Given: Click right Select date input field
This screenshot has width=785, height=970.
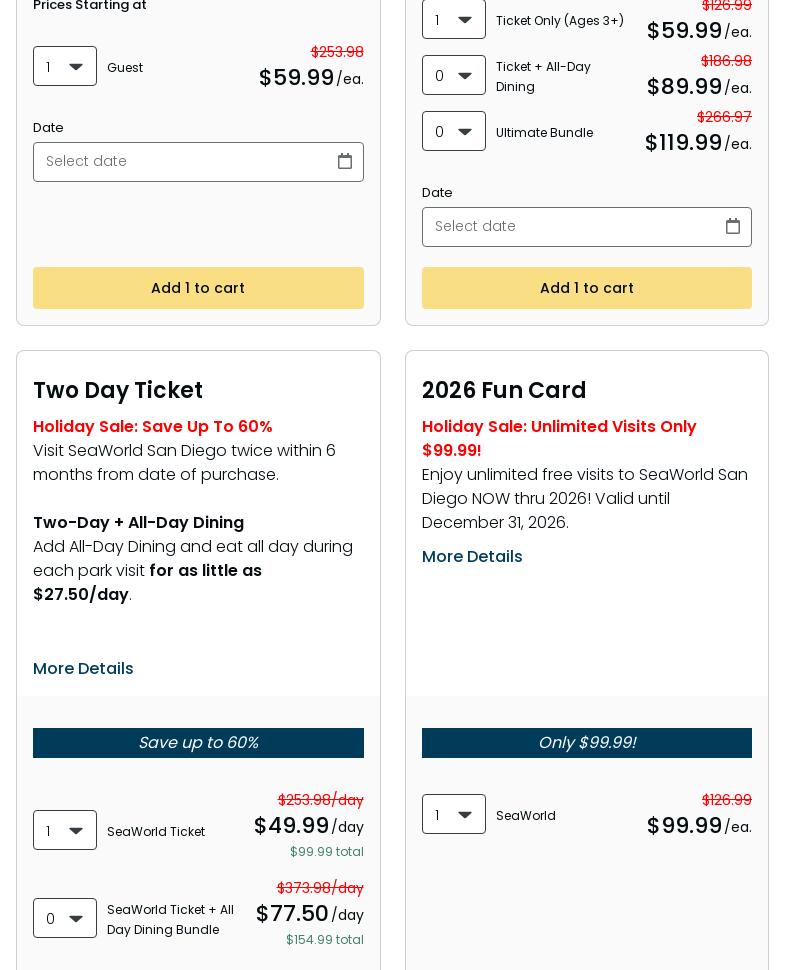Looking at the screenshot, I should coord(570,227).
